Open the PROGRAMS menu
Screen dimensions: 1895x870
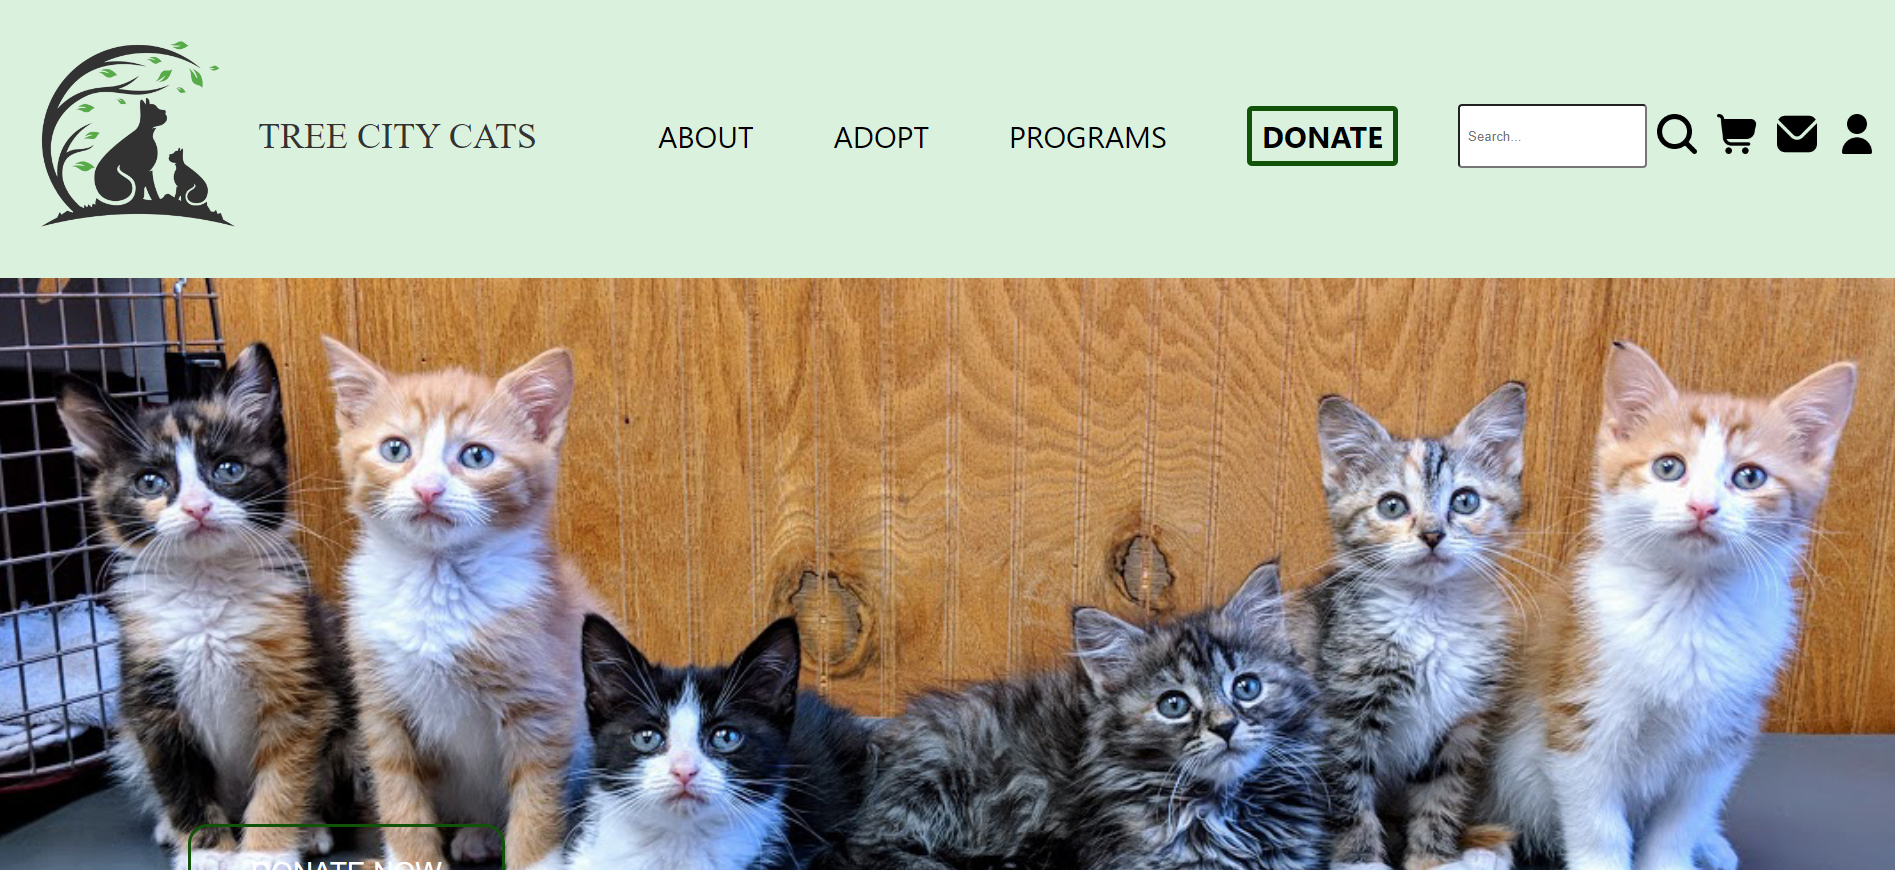(1087, 138)
